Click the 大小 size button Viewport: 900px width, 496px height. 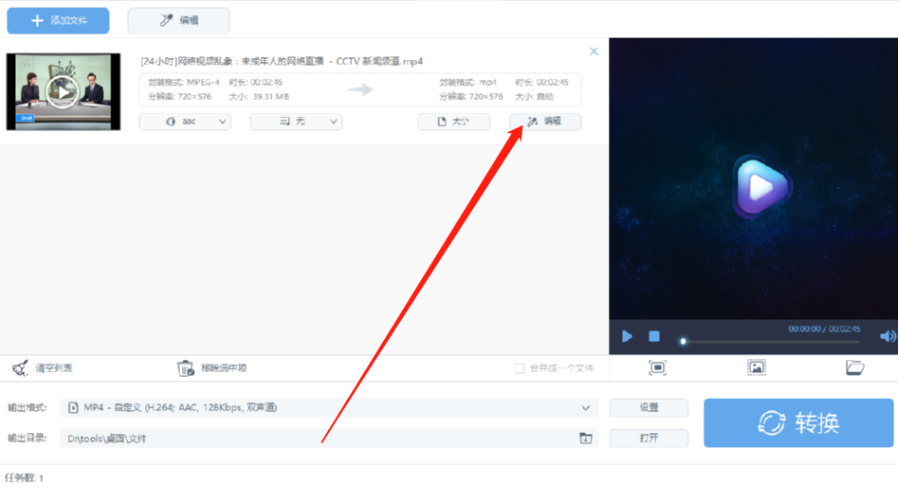coord(453,122)
